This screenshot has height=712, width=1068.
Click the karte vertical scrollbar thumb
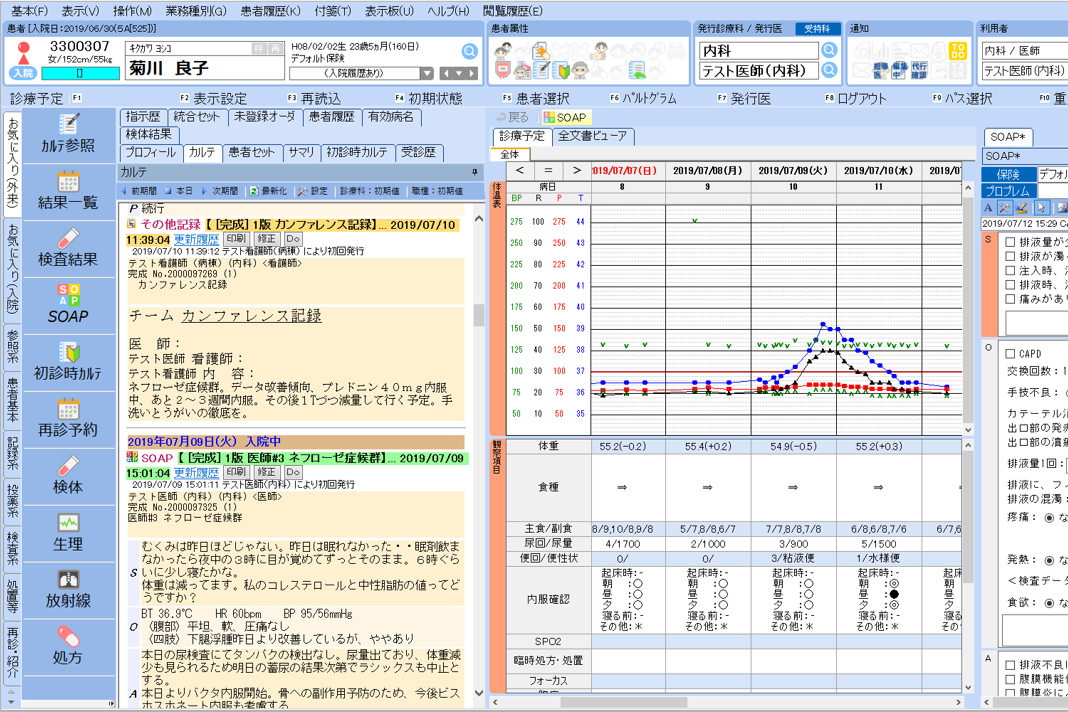[x=479, y=315]
